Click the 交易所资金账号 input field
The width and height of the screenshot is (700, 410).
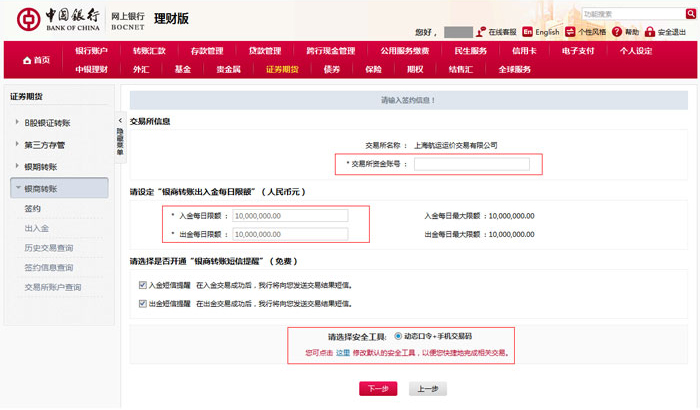471,164
